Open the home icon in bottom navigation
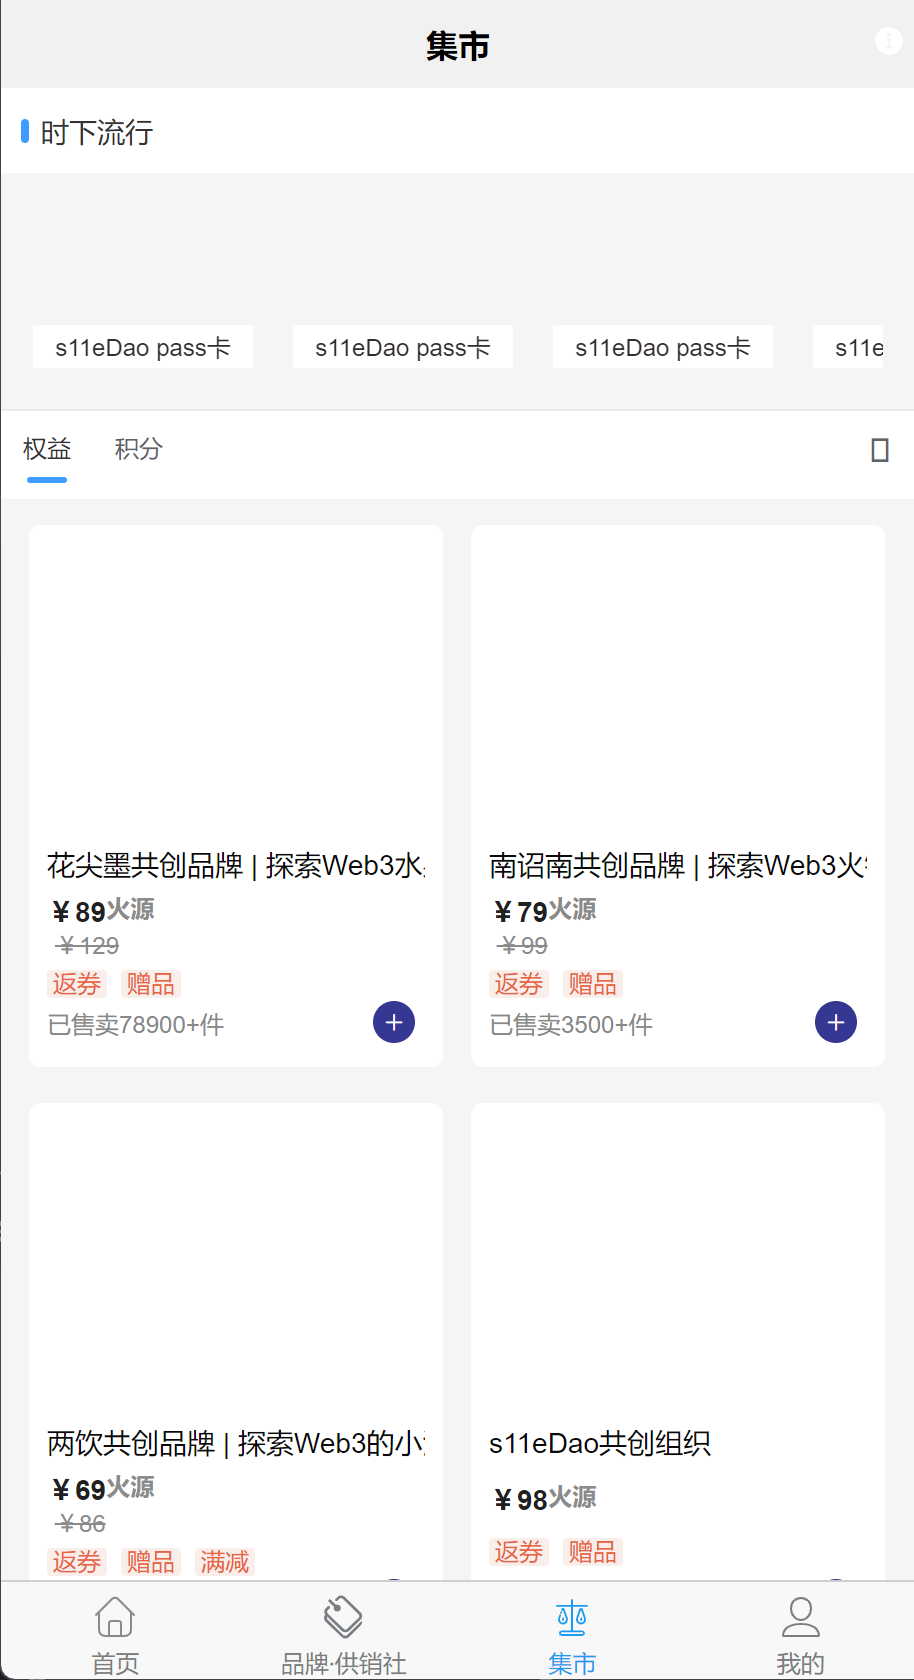The height and width of the screenshot is (1680, 914). 115,1617
